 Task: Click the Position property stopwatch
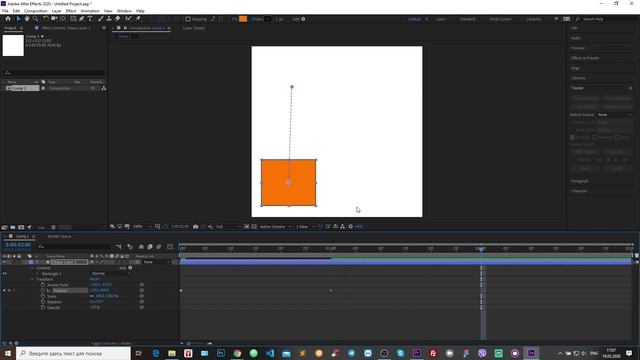click(43, 291)
